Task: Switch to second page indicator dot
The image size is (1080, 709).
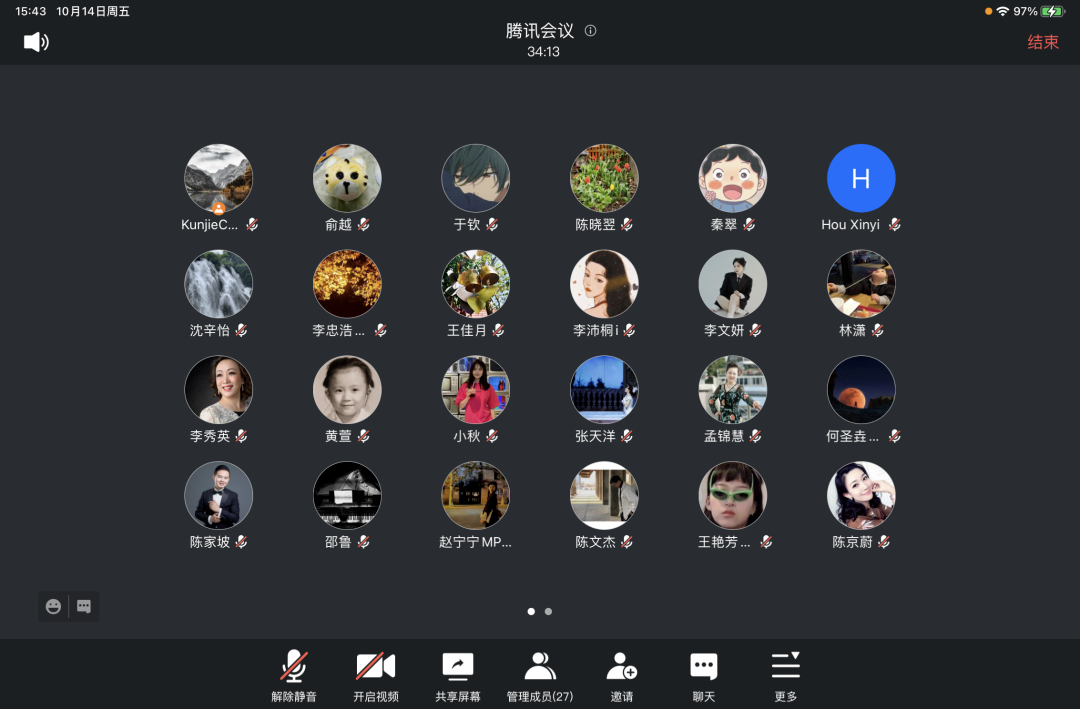Action: 549,611
